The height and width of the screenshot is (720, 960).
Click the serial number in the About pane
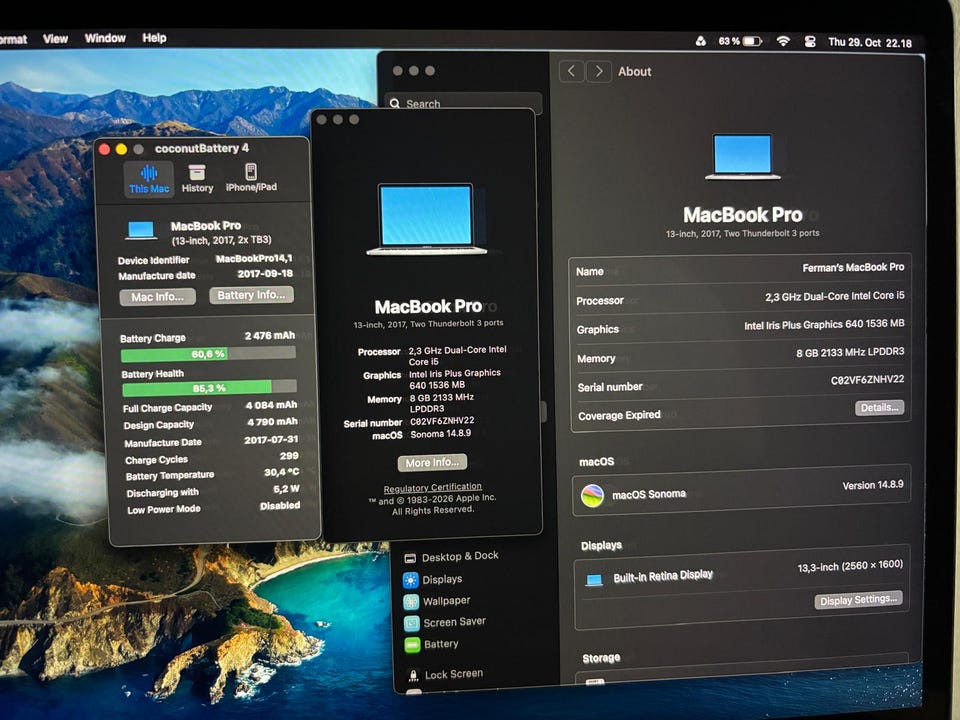pos(867,380)
